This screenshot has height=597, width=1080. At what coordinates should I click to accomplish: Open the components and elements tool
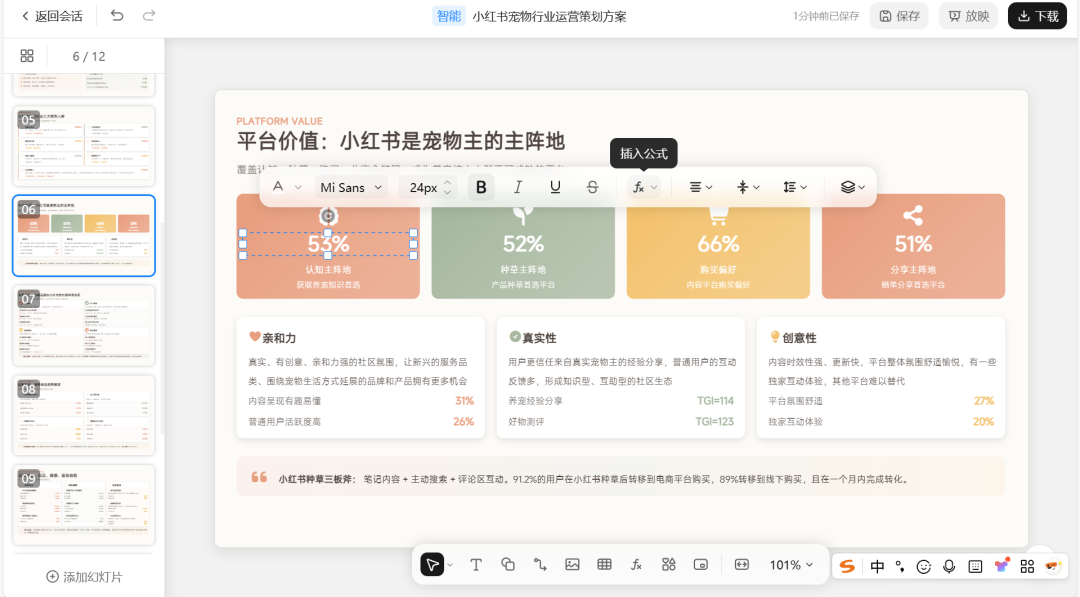pos(669,565)
